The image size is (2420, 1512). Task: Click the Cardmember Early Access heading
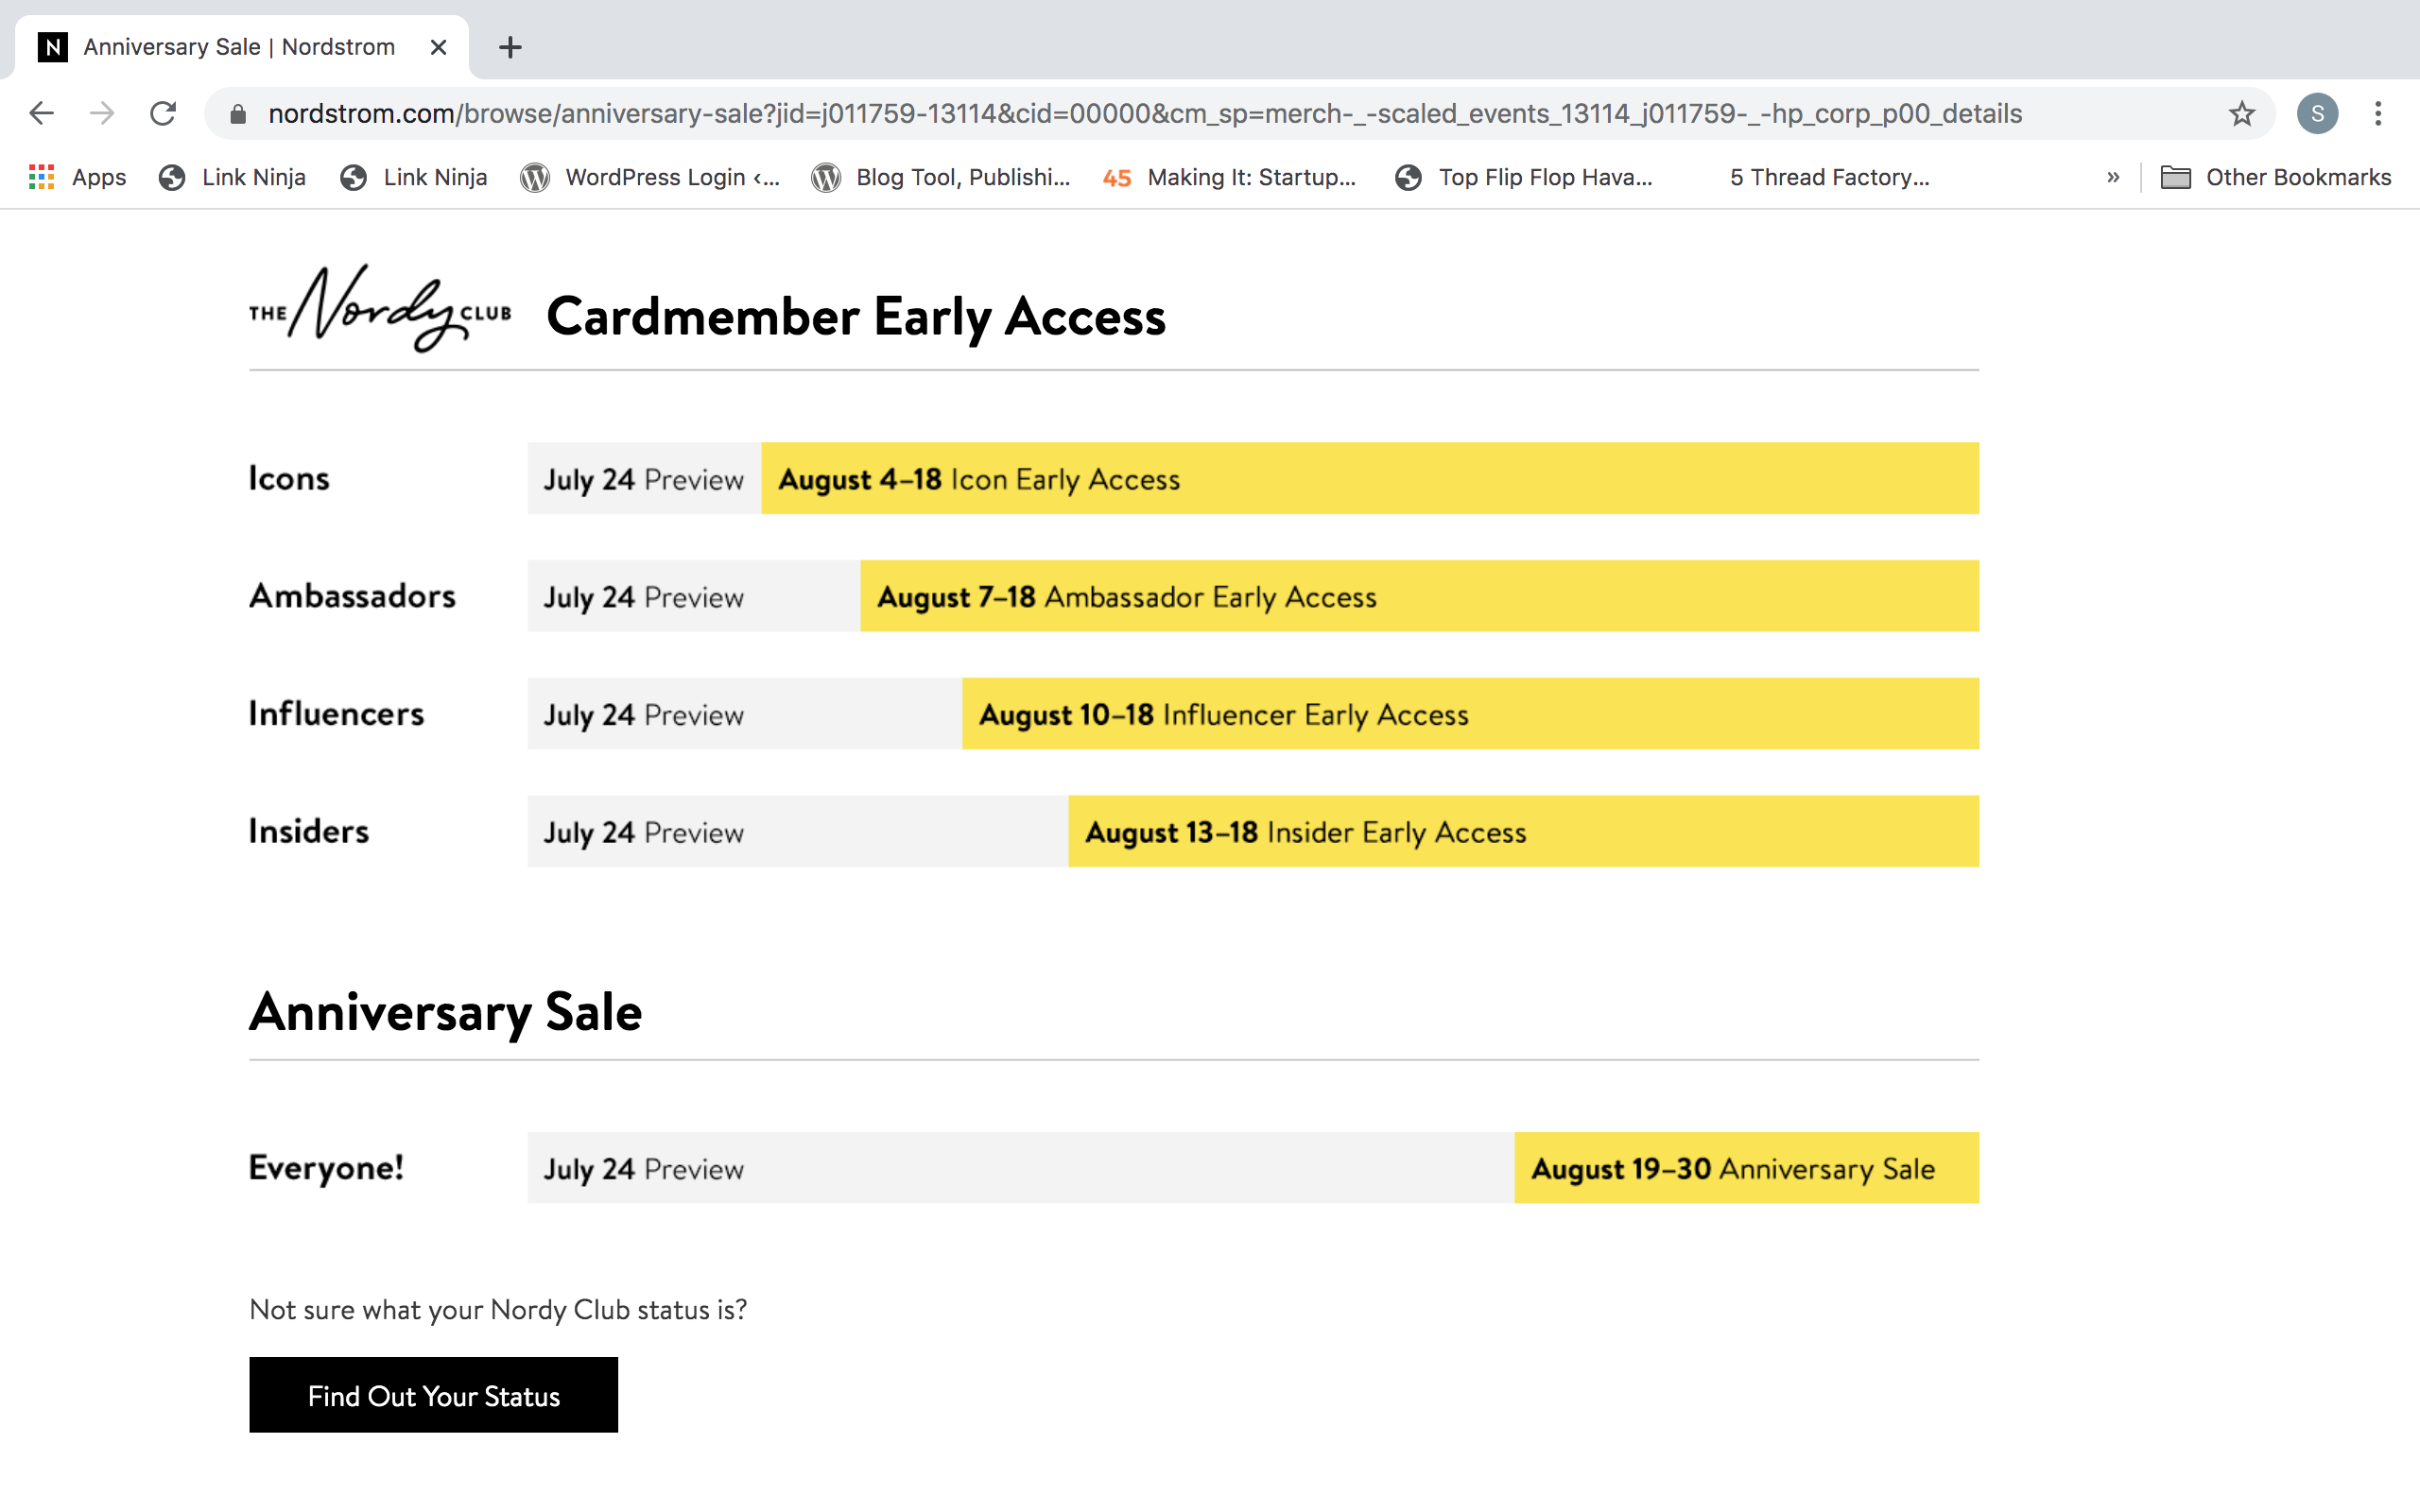click(856, 318)
